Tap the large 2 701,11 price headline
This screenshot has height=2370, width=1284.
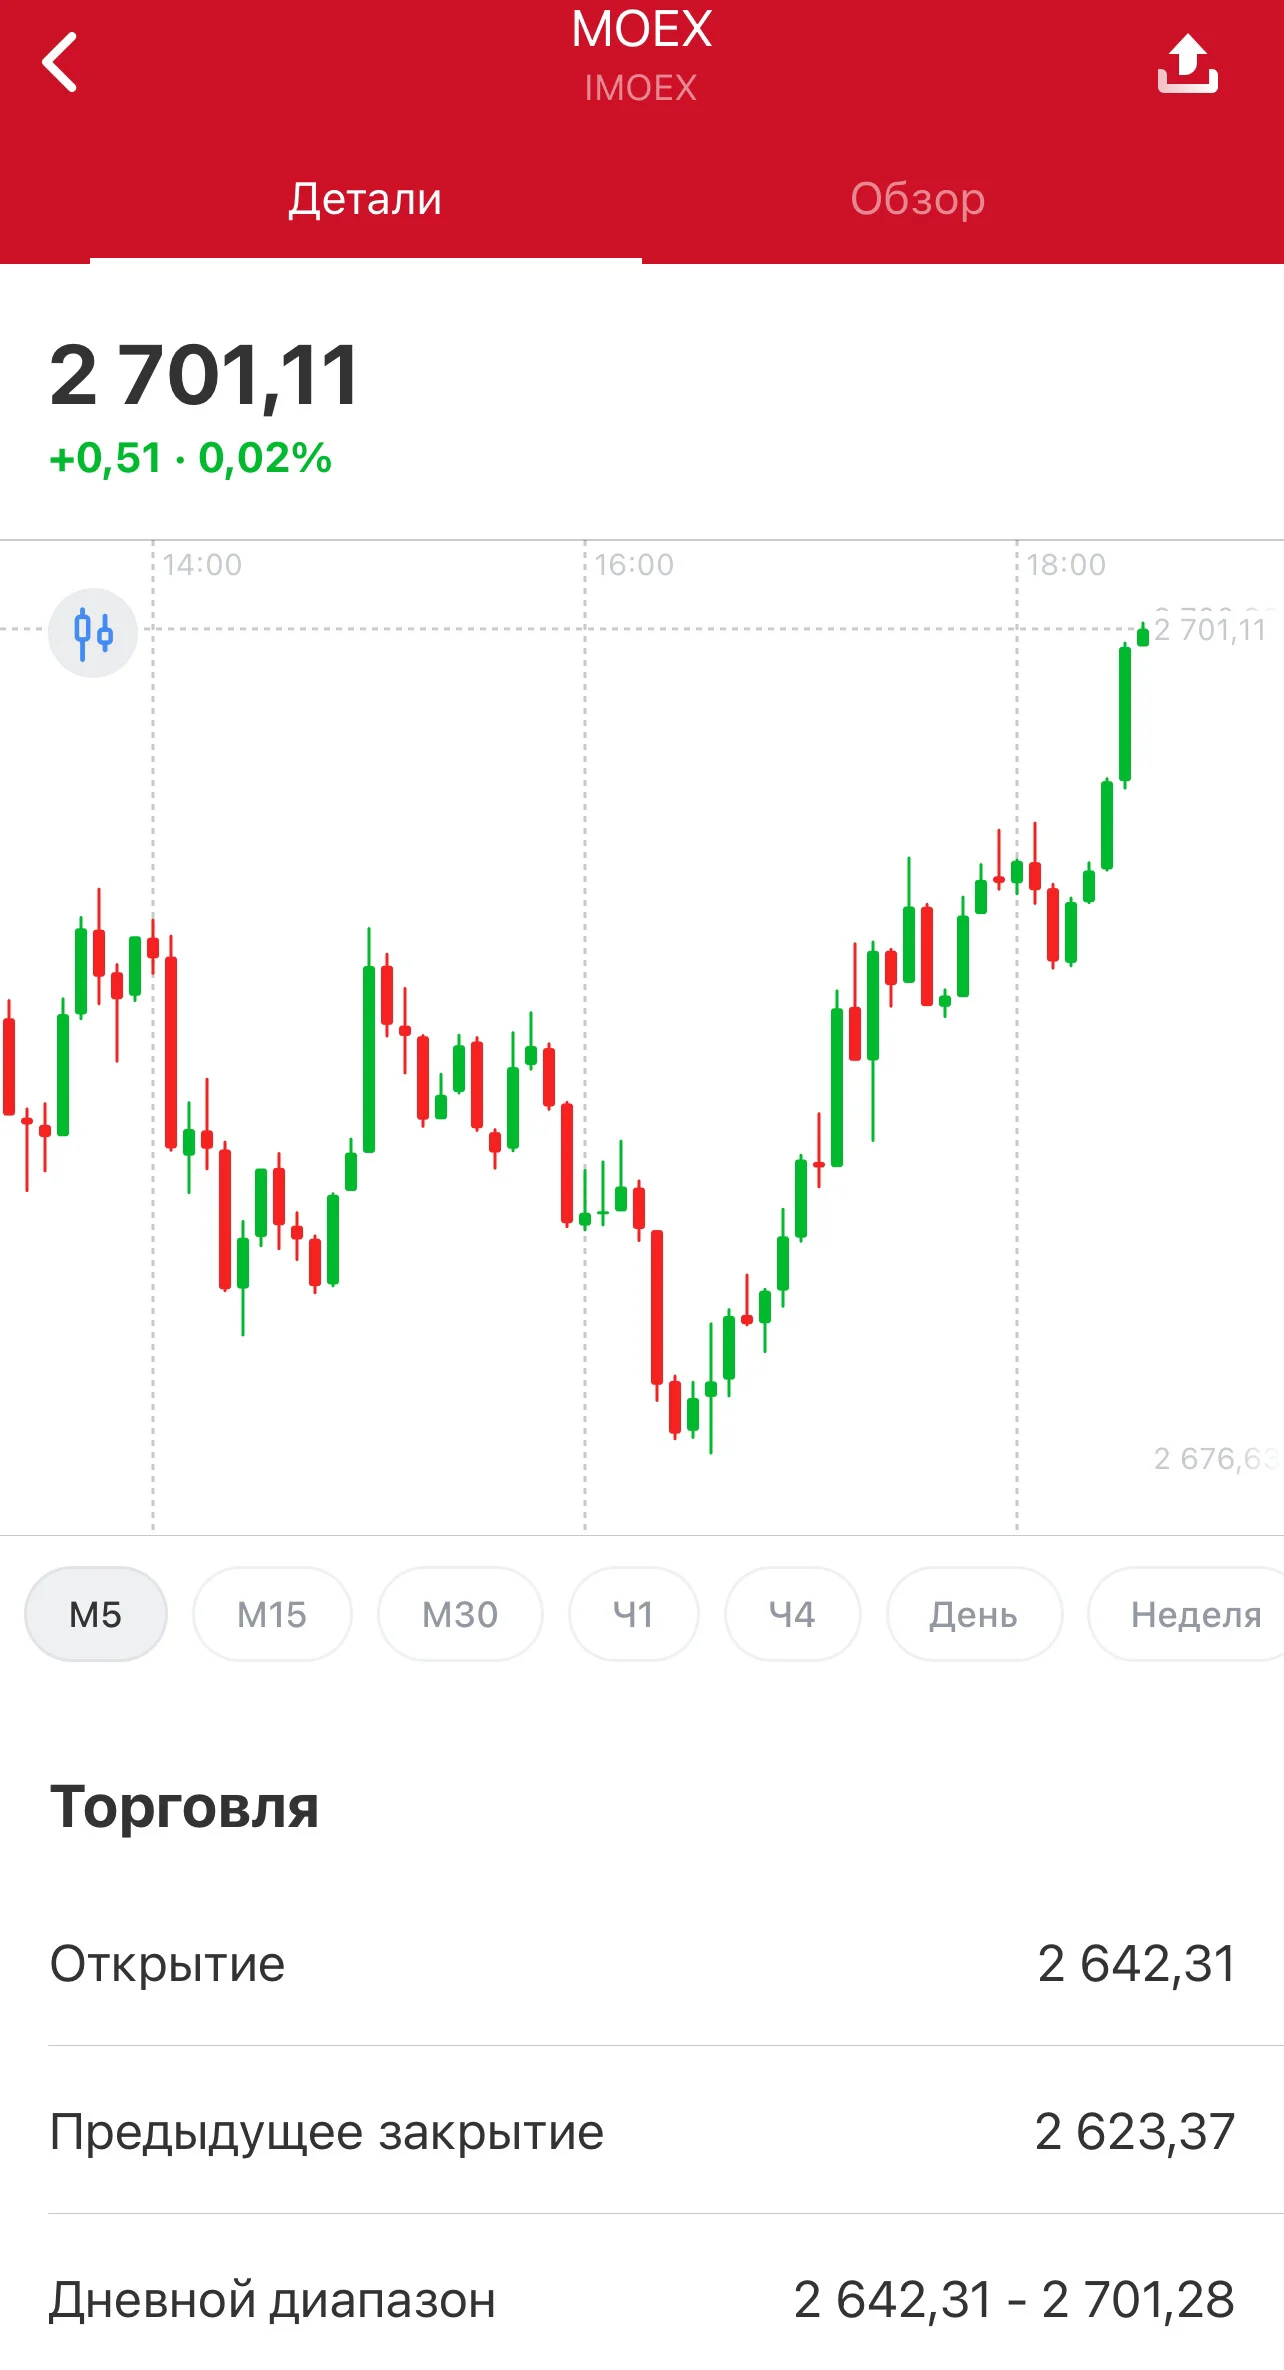(x=204, y=376)
